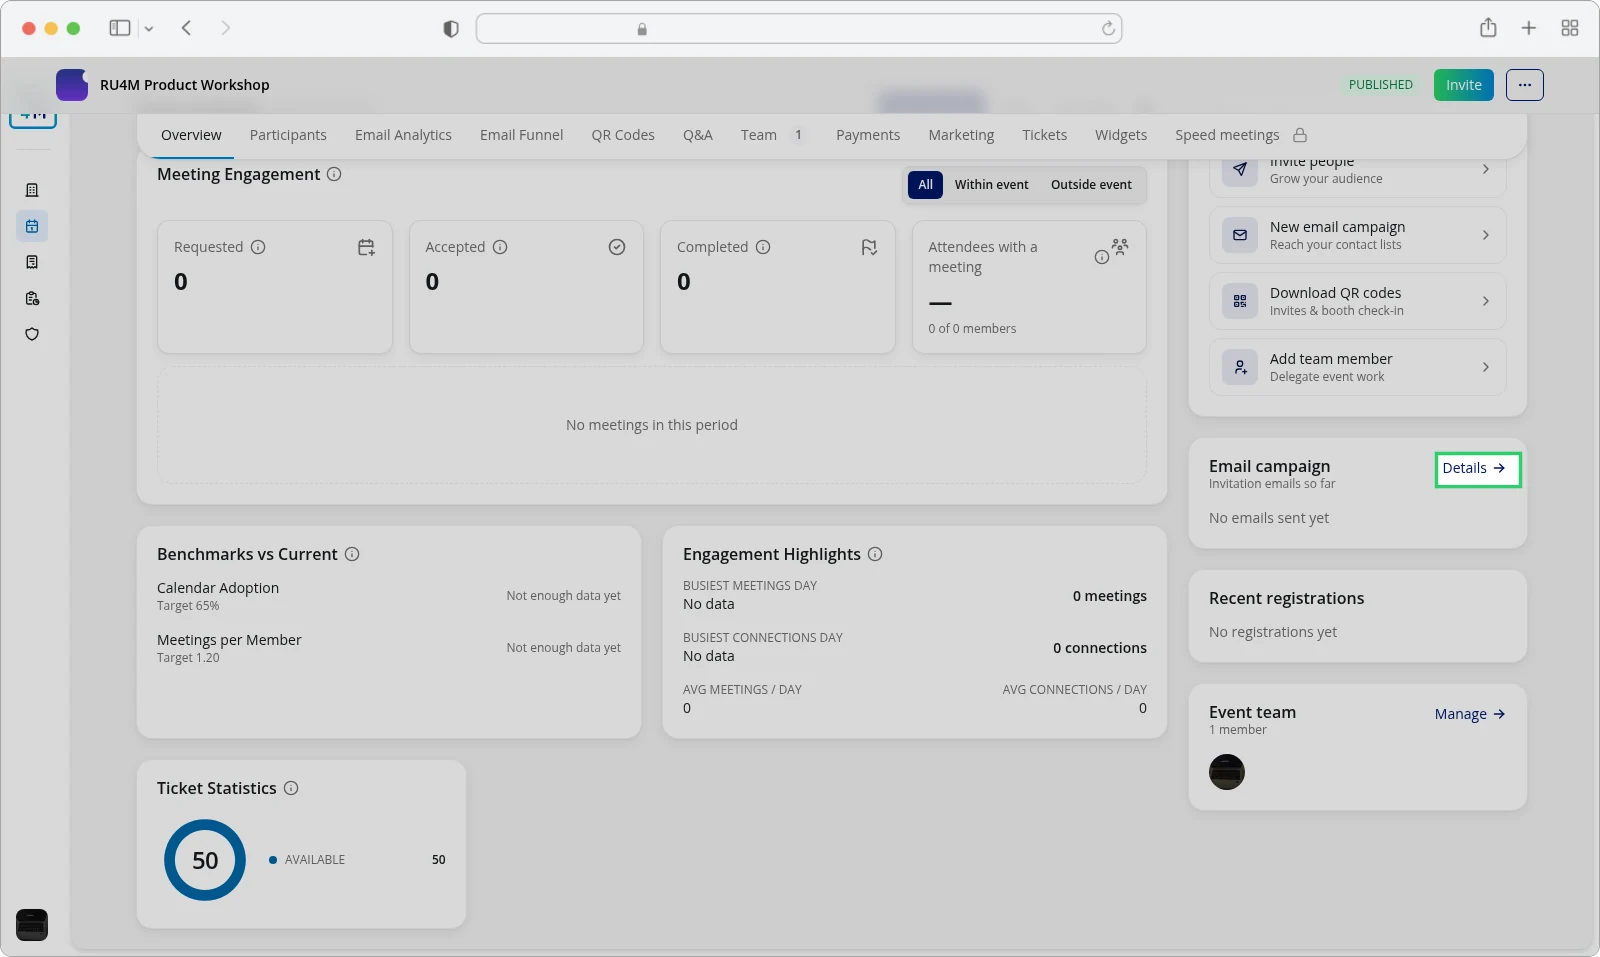Click the flag icon in the Completed card
Image resolution: width=1600 pixels, height=957 pixels.
(x=869, y=247)
